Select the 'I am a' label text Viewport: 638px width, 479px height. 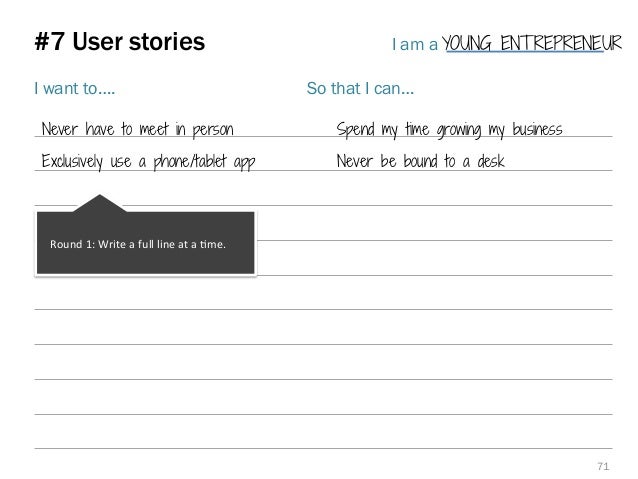pyautogui.click(x=414, y=44)
